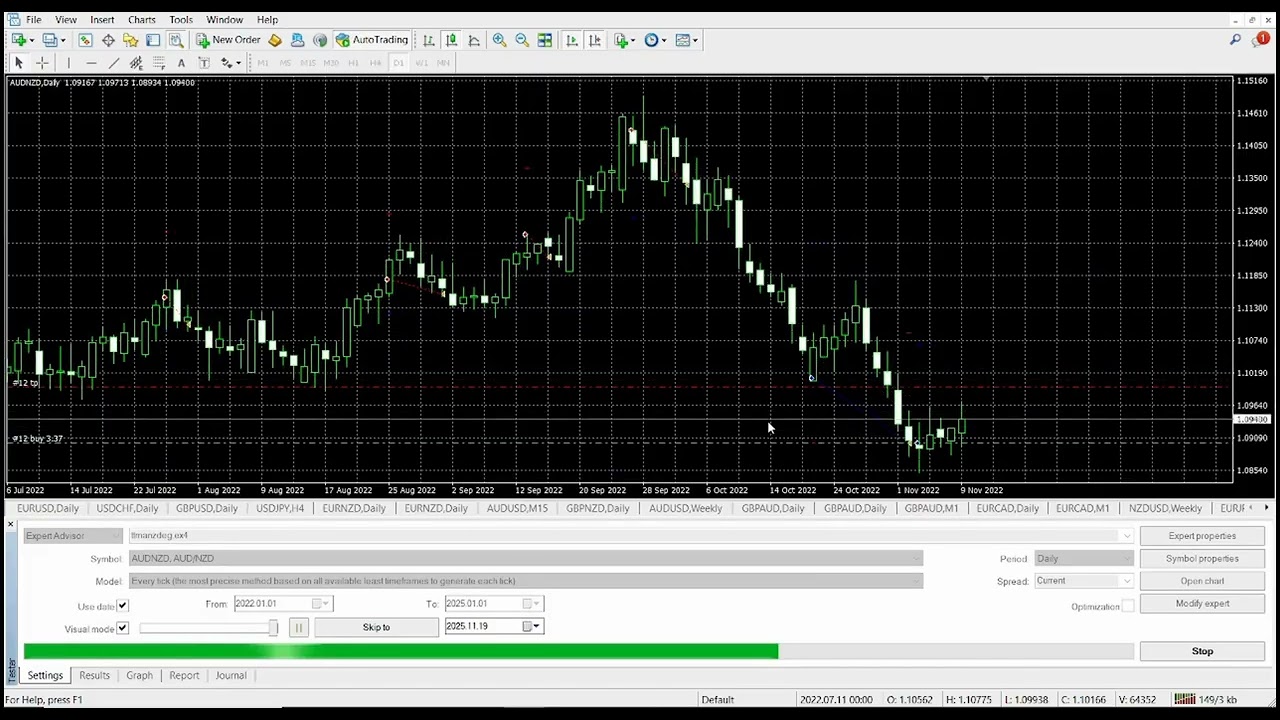Tile chart windows icon

click(x=545, y=40)
